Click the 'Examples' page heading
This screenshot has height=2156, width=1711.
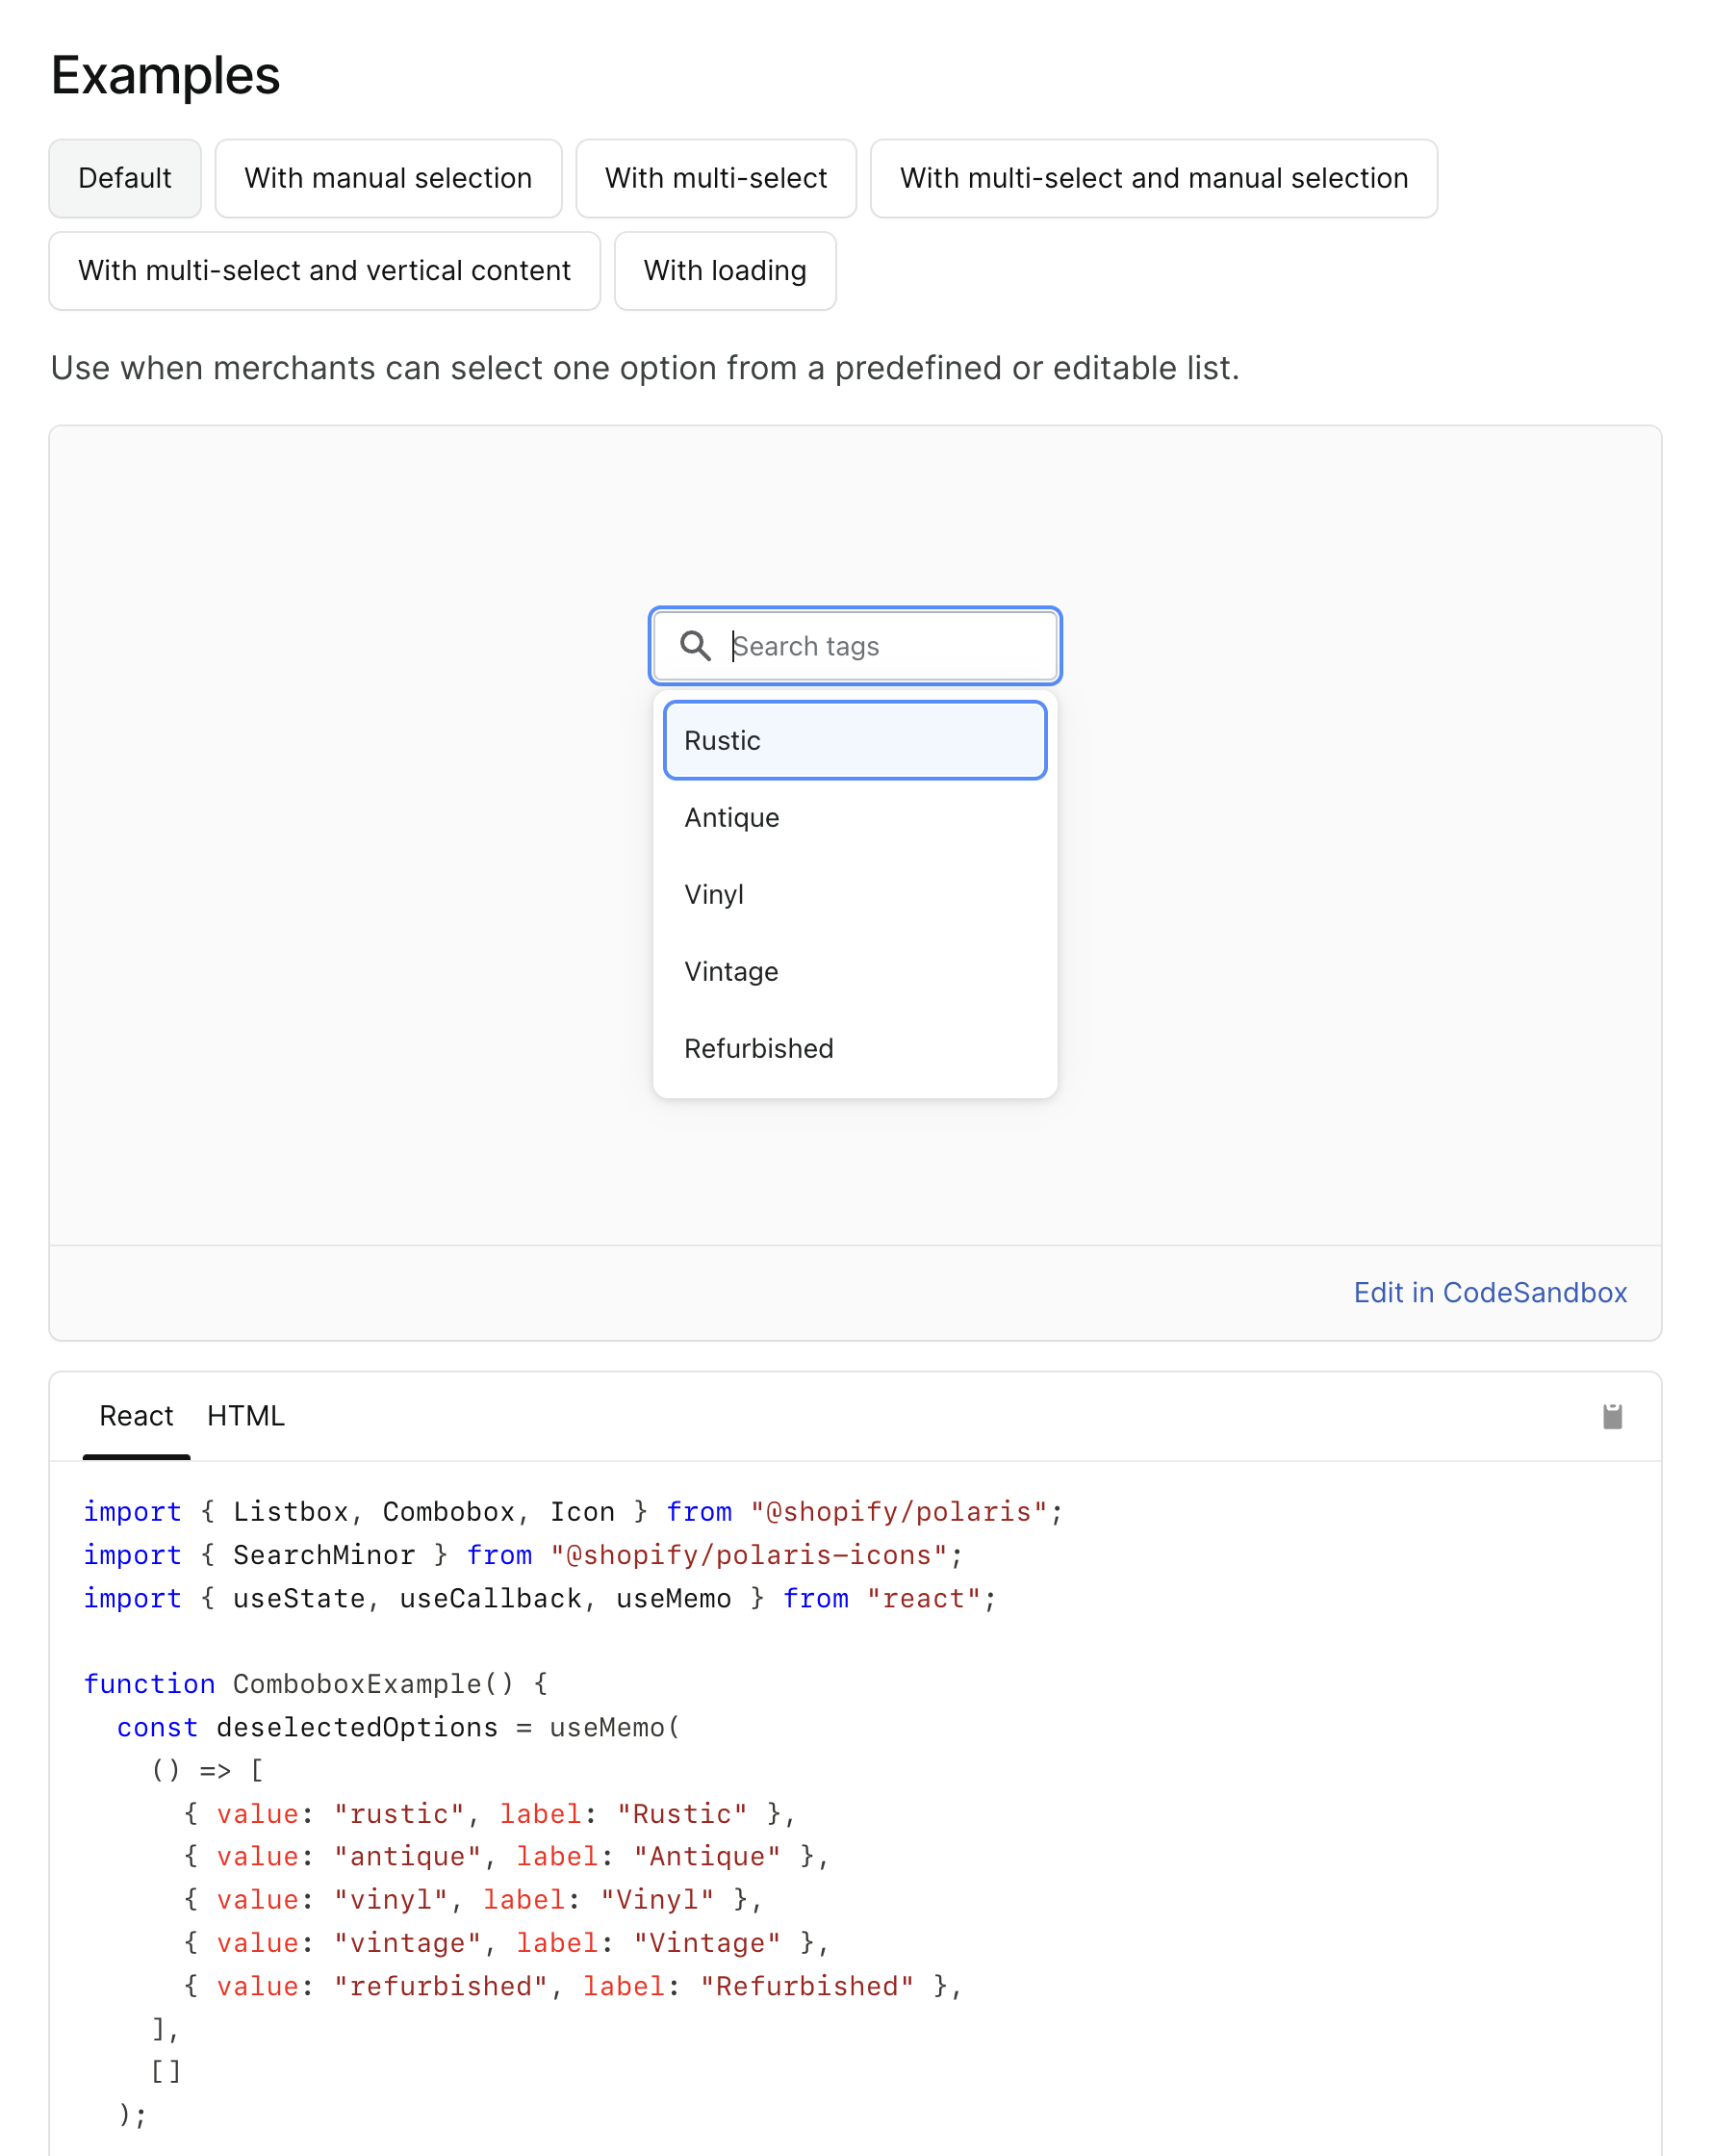pos(165,75)
